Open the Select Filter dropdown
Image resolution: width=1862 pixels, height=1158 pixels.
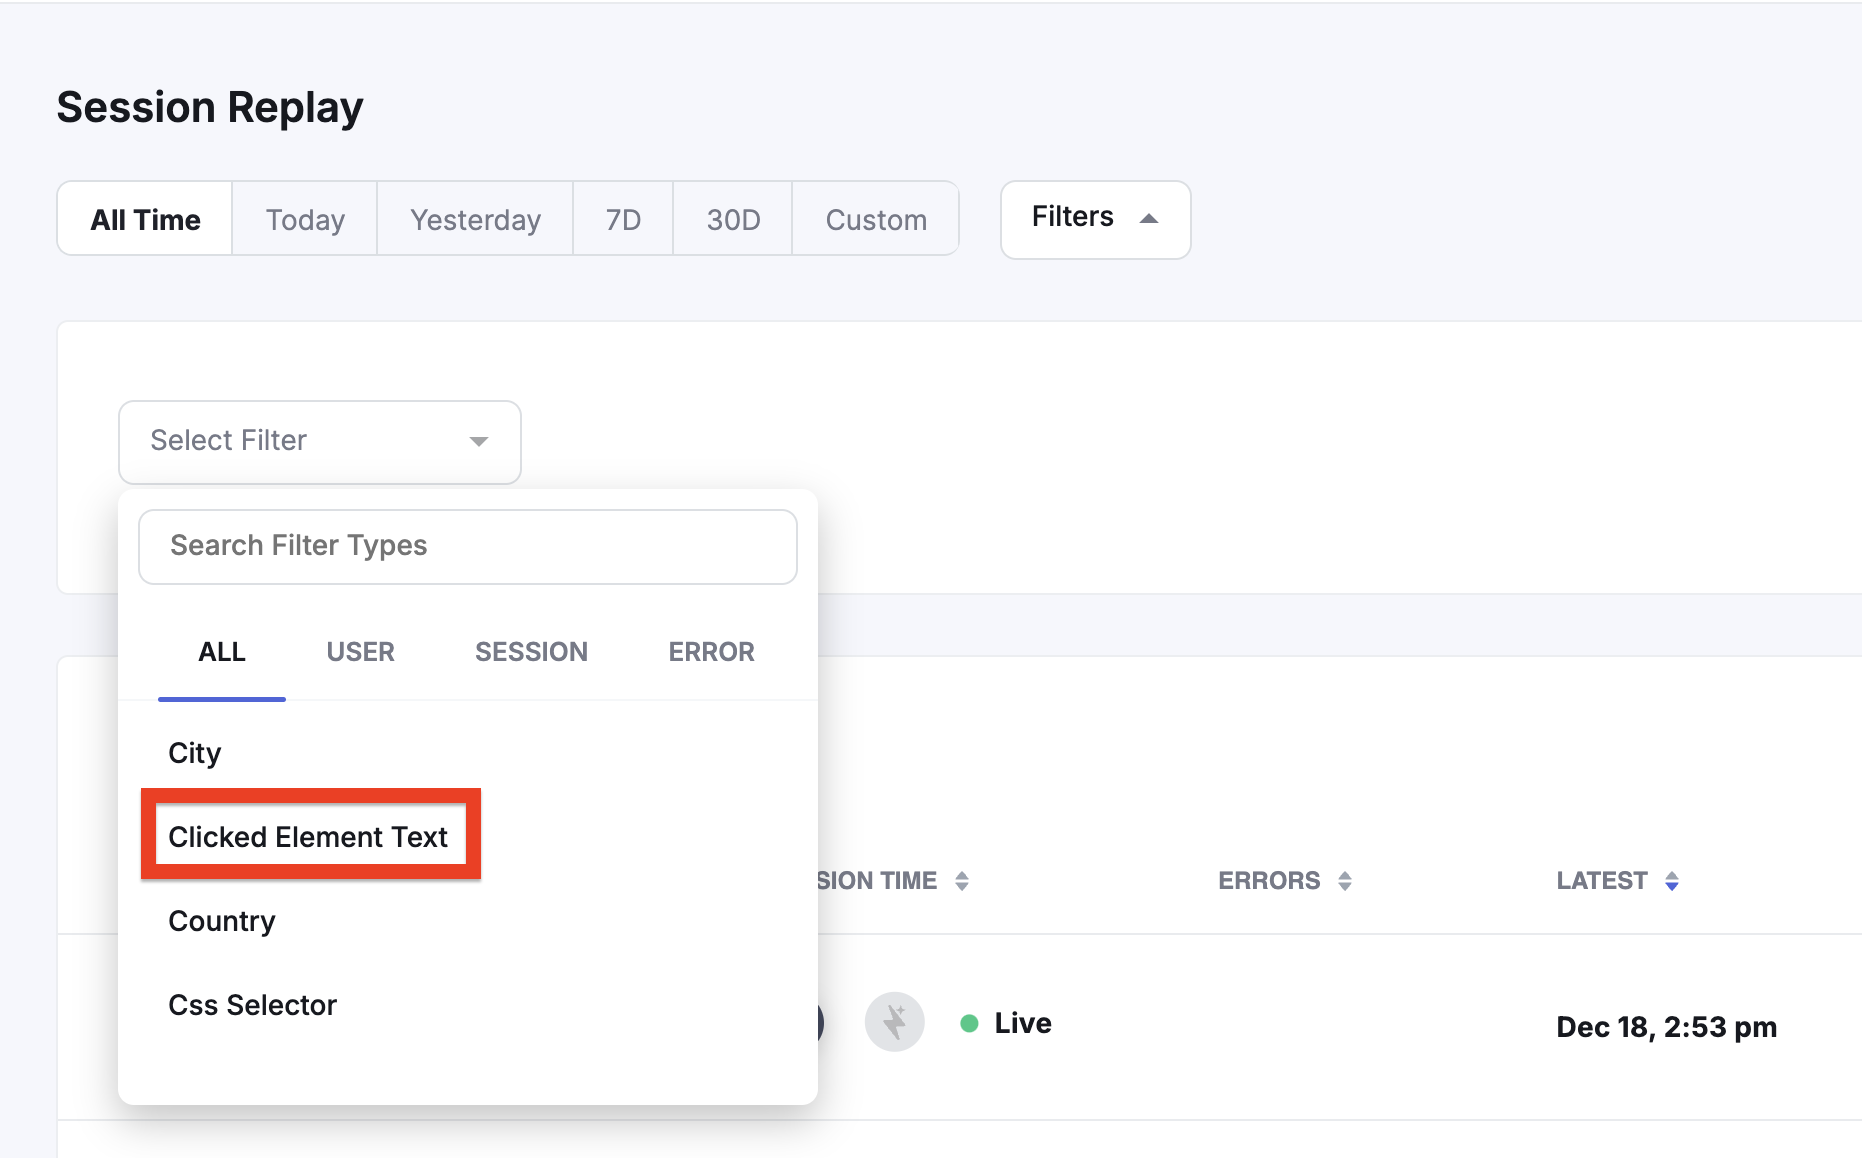pos(319,441)
